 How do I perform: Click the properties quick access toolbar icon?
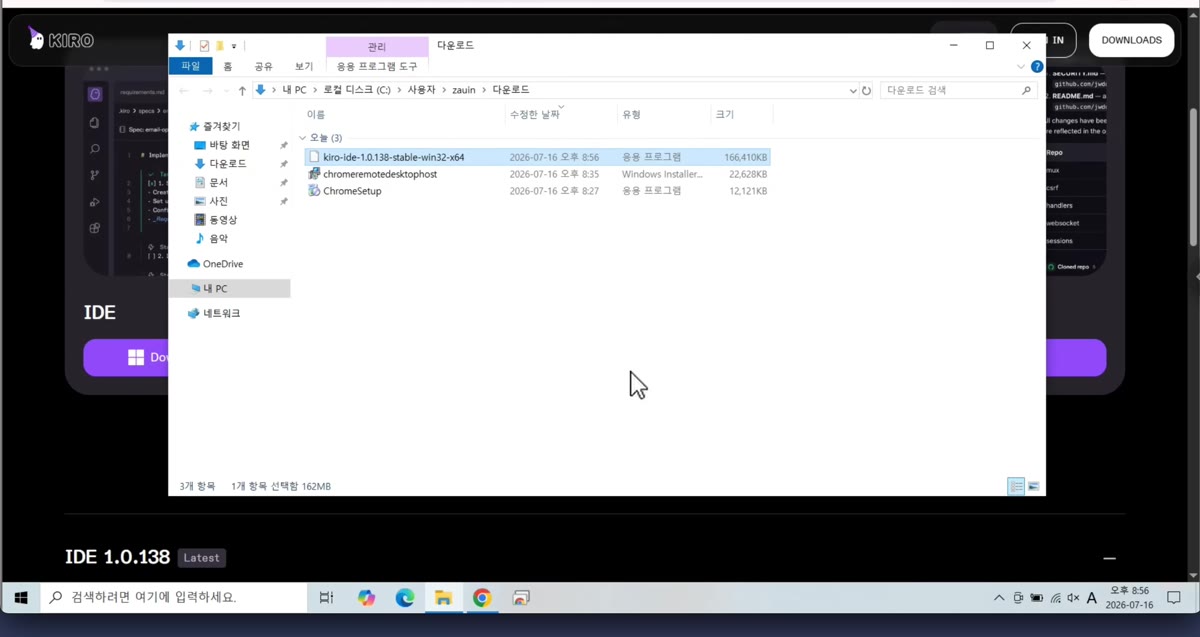point(204,46)
